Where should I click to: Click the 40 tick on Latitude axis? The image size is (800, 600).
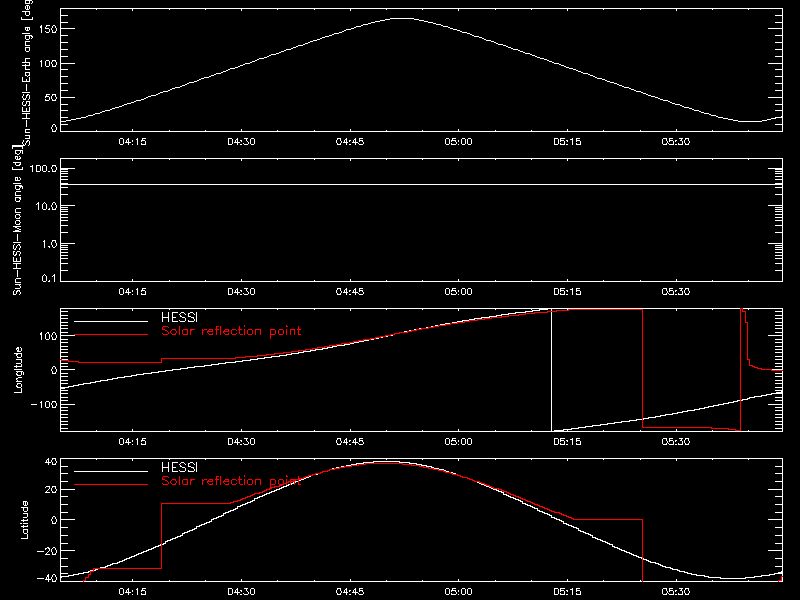pos(51,462)
